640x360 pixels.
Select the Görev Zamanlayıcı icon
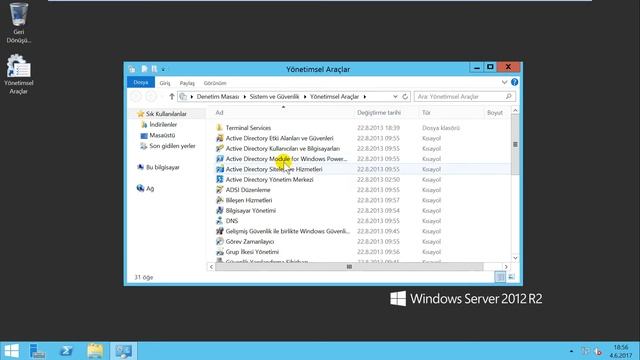click(219, 241)
